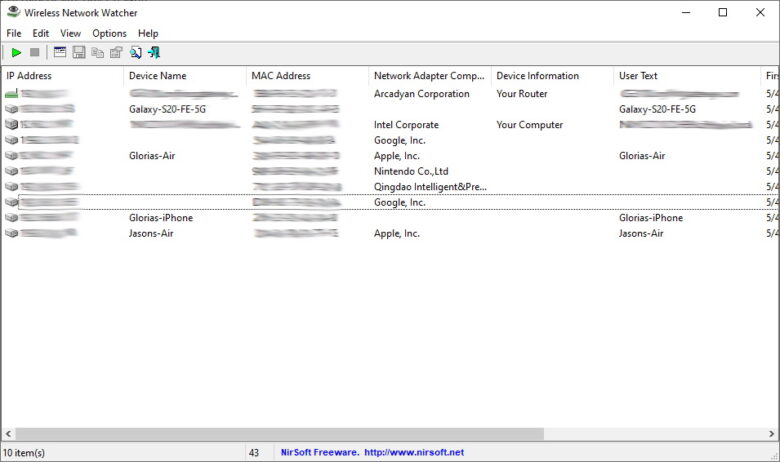Select the device icon of the Galaxy-S20-FE-5G row

click(11, 109)
